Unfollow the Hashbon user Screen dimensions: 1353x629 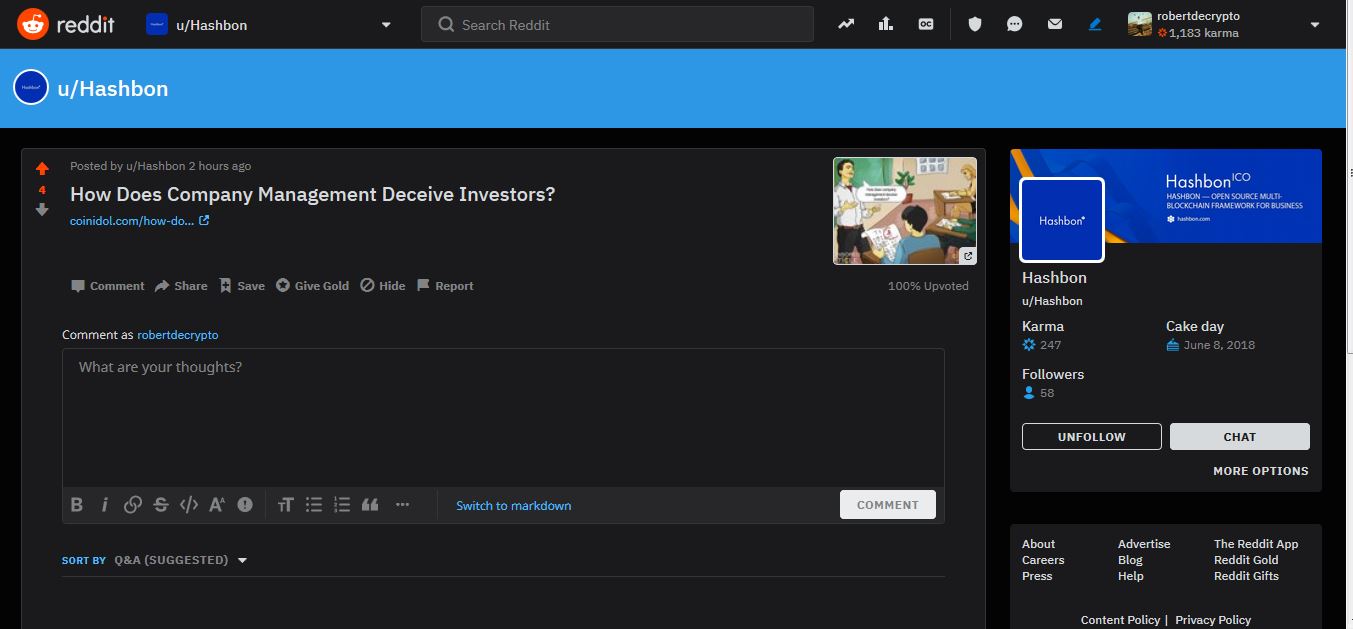[x=1091, y=437]
